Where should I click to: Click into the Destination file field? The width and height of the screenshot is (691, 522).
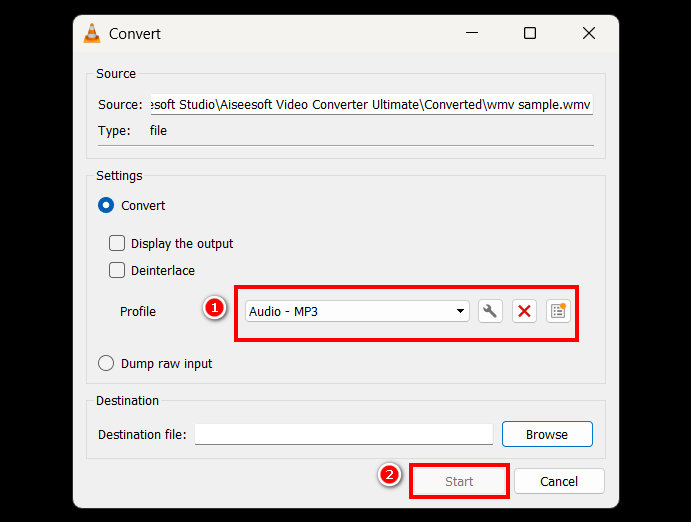point(343,434)
